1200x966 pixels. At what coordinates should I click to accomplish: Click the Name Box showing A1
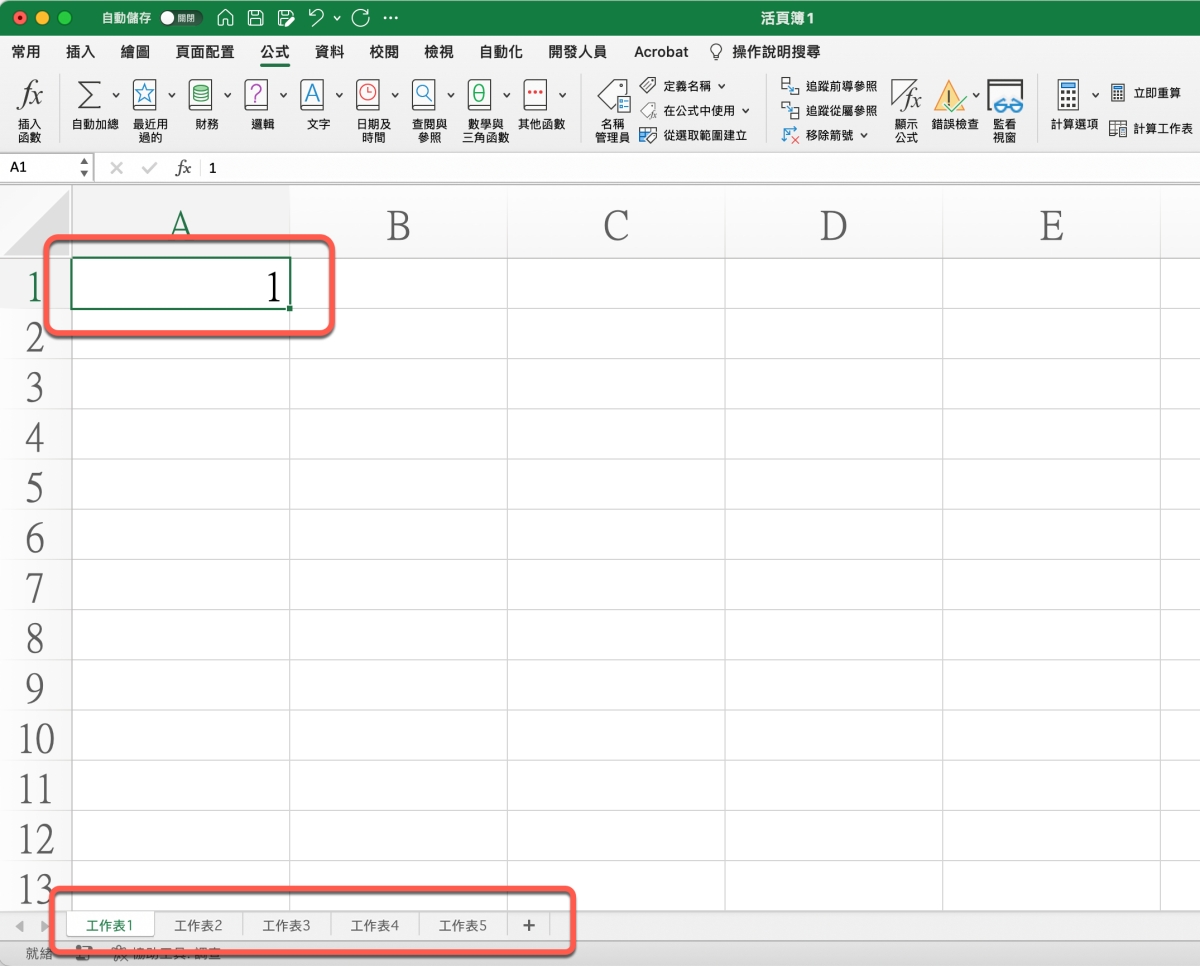(40, 168)
